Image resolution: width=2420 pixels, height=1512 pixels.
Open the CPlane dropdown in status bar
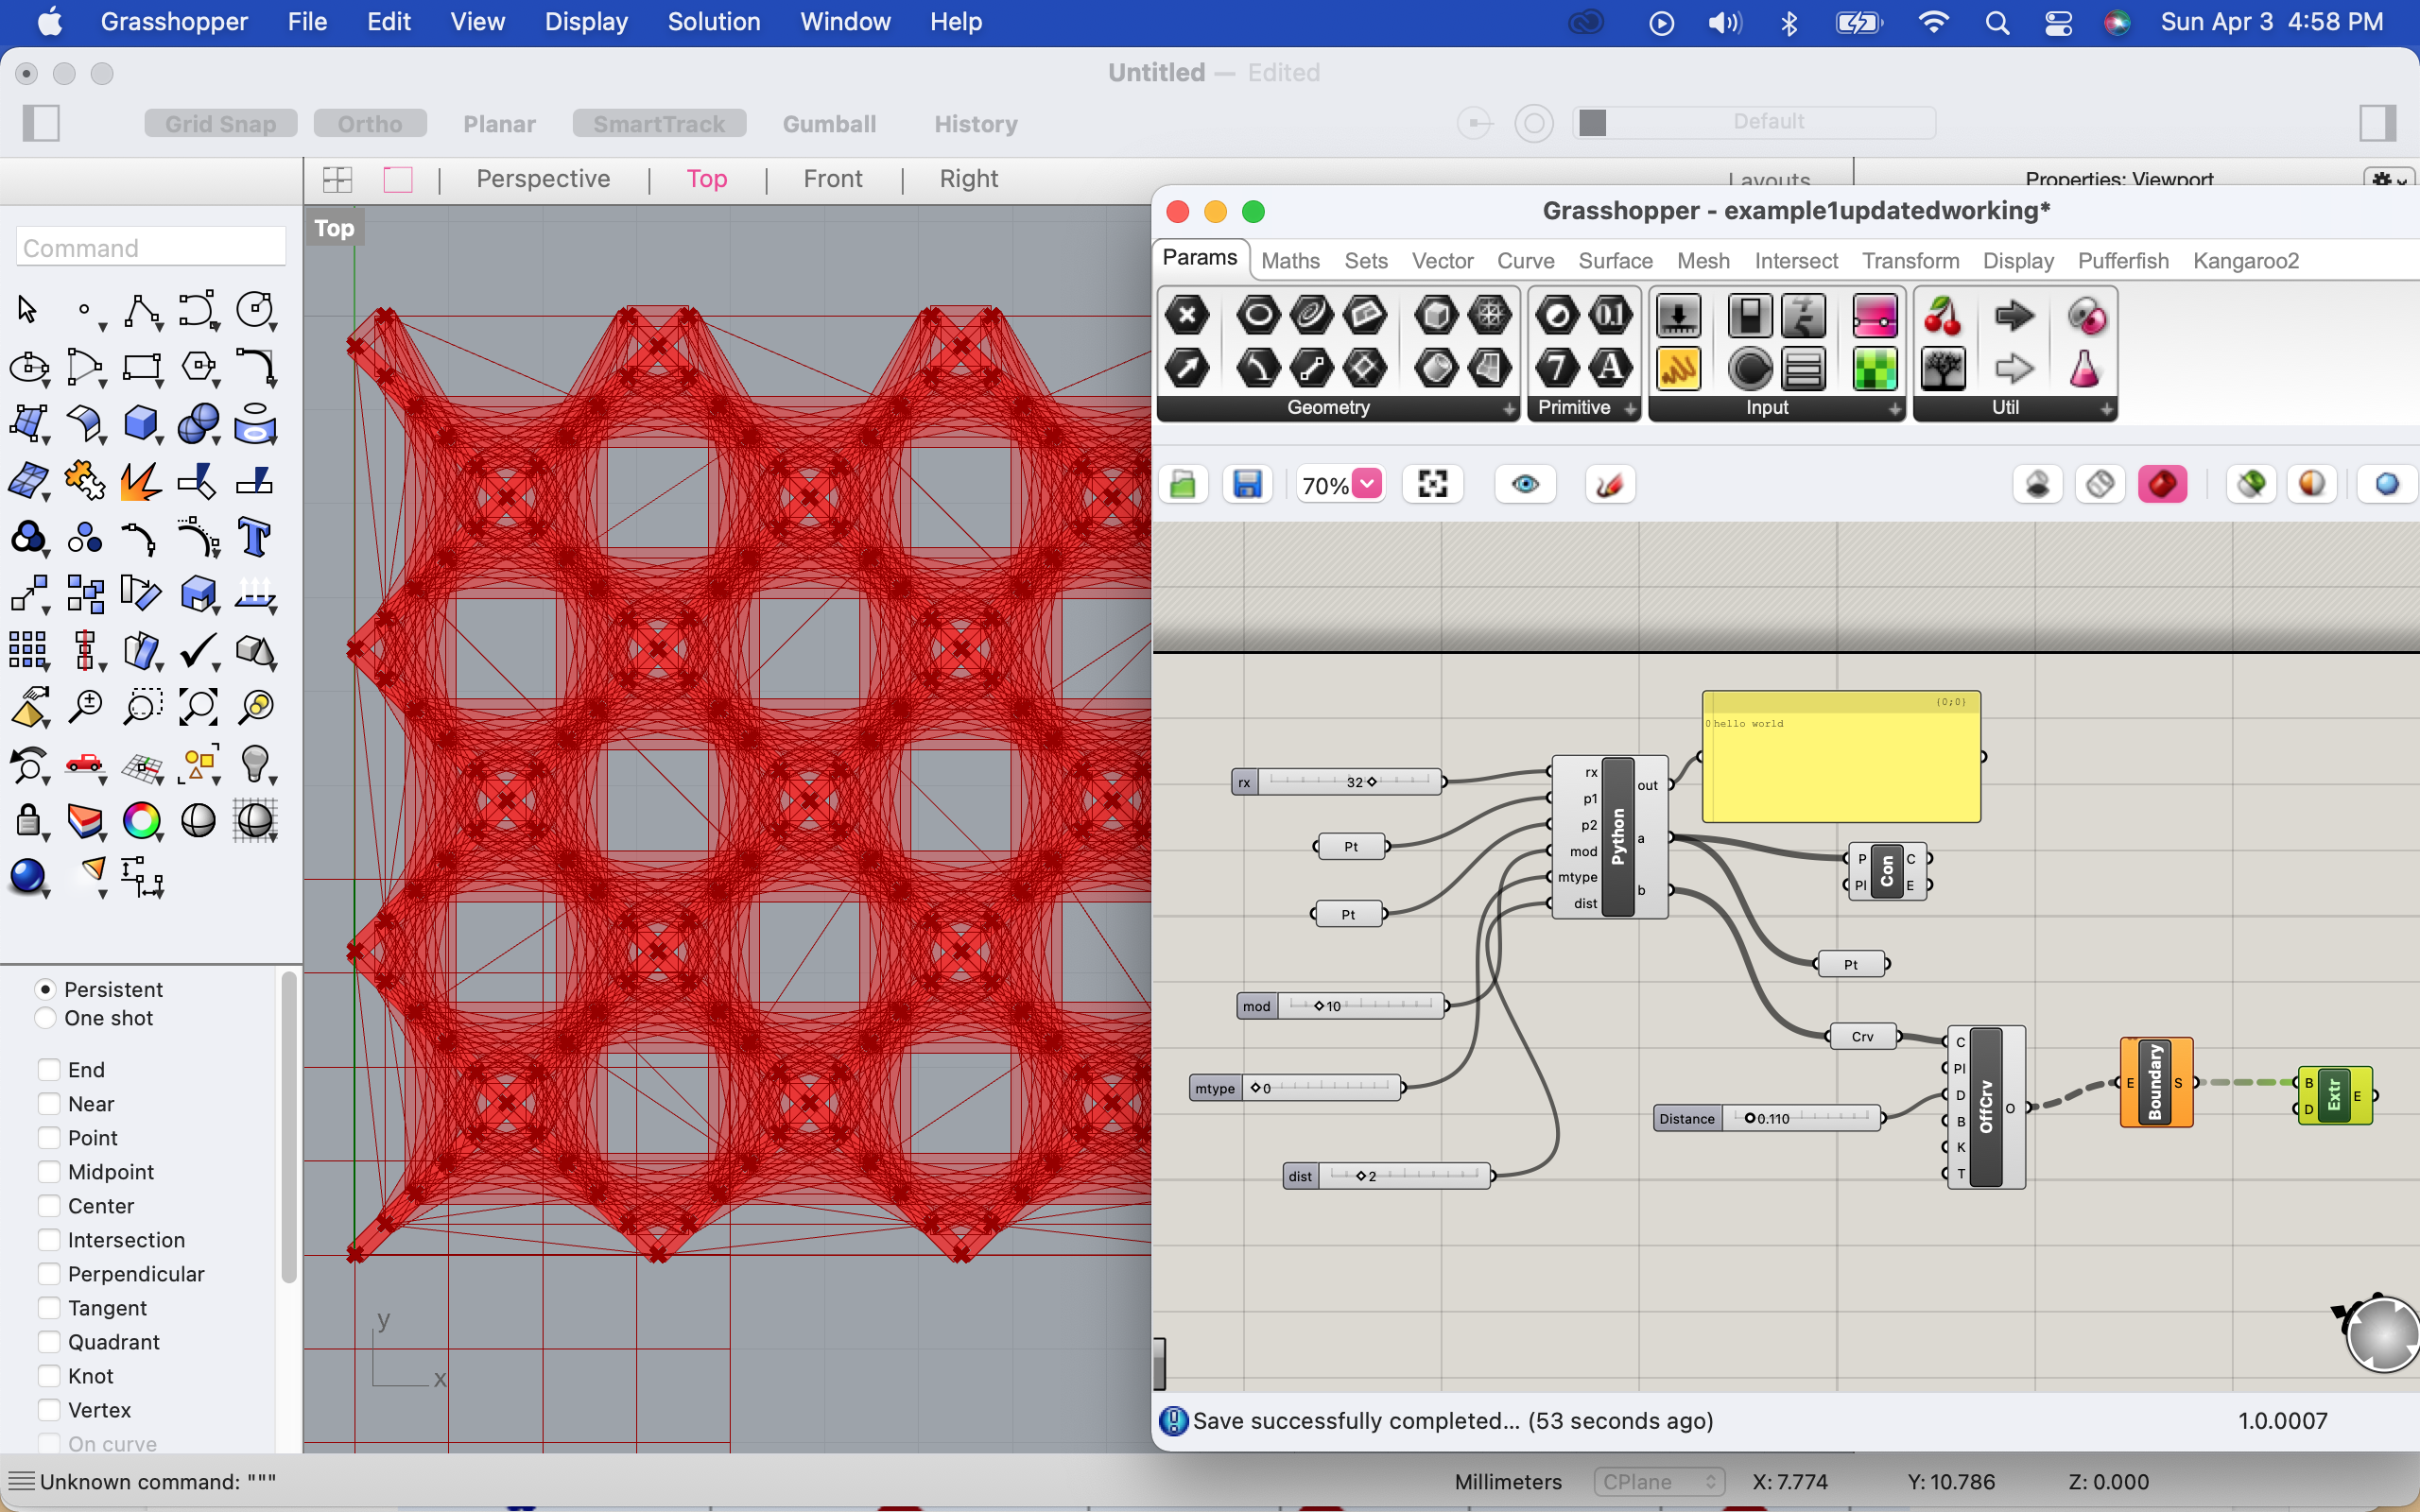coord(1659,1482)
